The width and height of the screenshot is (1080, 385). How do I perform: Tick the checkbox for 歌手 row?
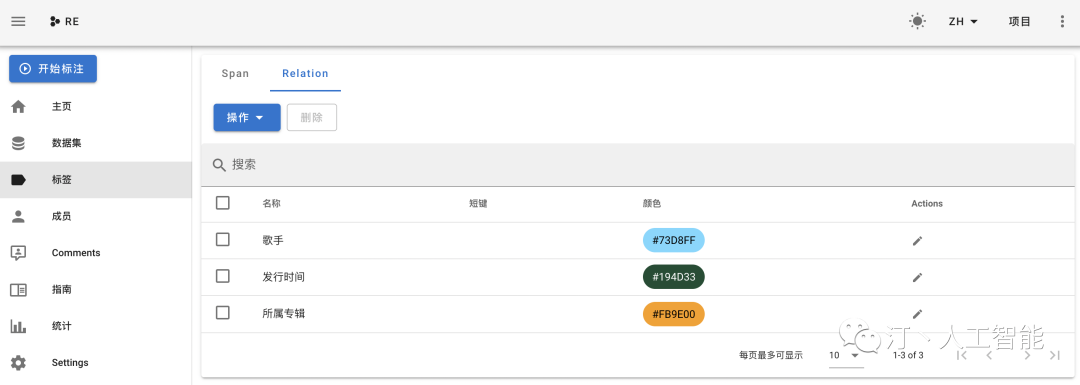point(222,239)
